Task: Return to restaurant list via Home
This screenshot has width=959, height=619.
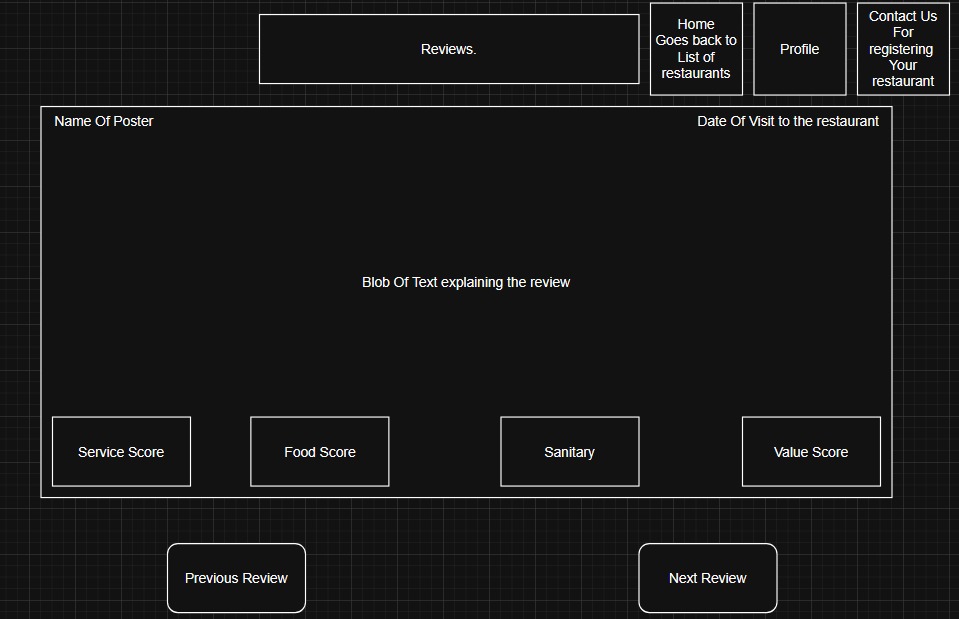Action: 696,48
